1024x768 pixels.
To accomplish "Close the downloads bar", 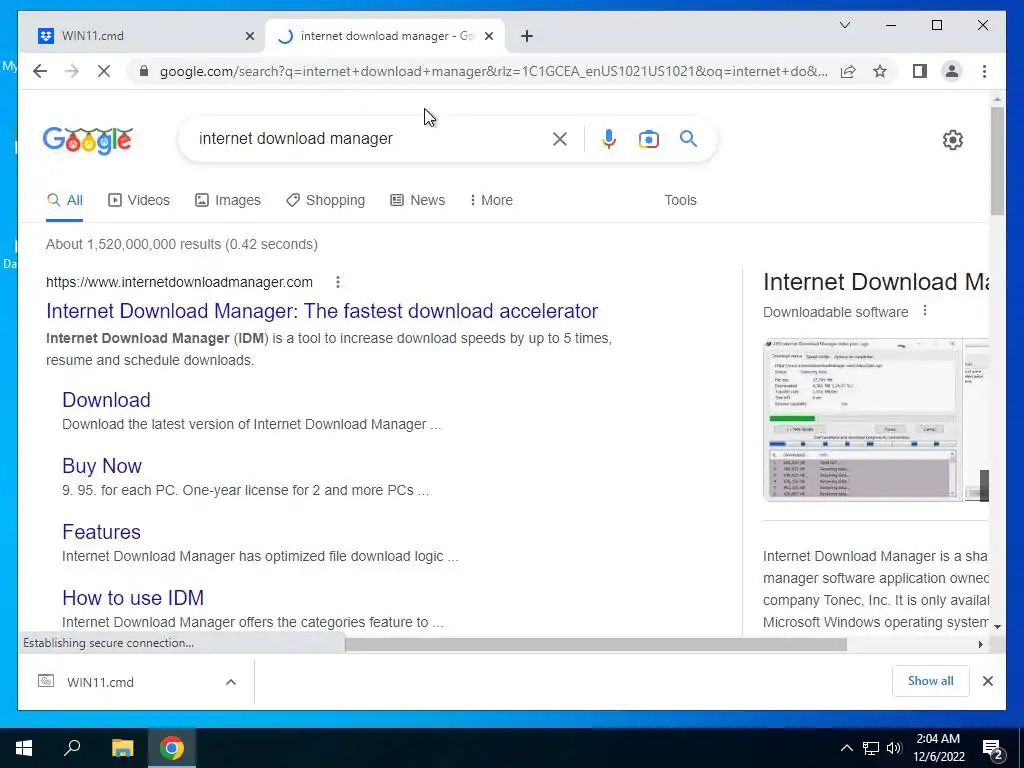I will 987,681.
